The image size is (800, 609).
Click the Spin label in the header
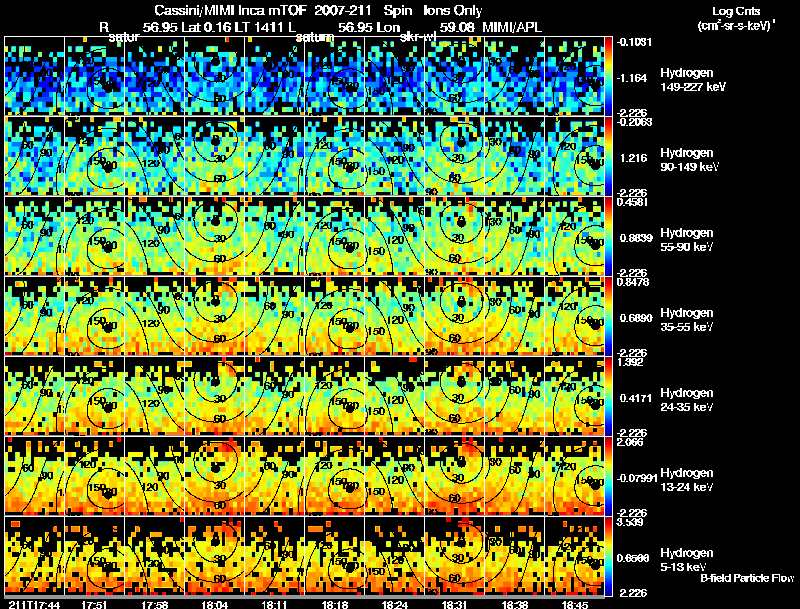[396, 11]
